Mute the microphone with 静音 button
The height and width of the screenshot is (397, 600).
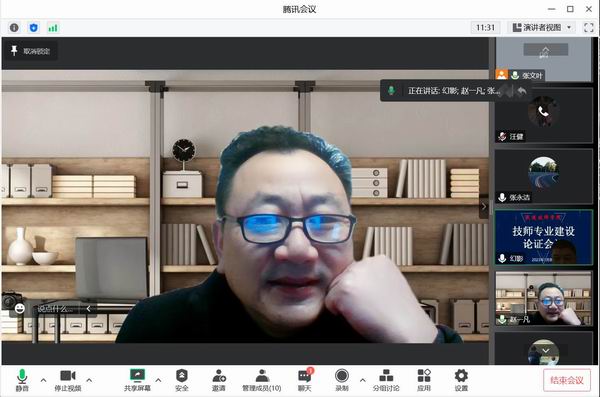(x=22, y=380)
